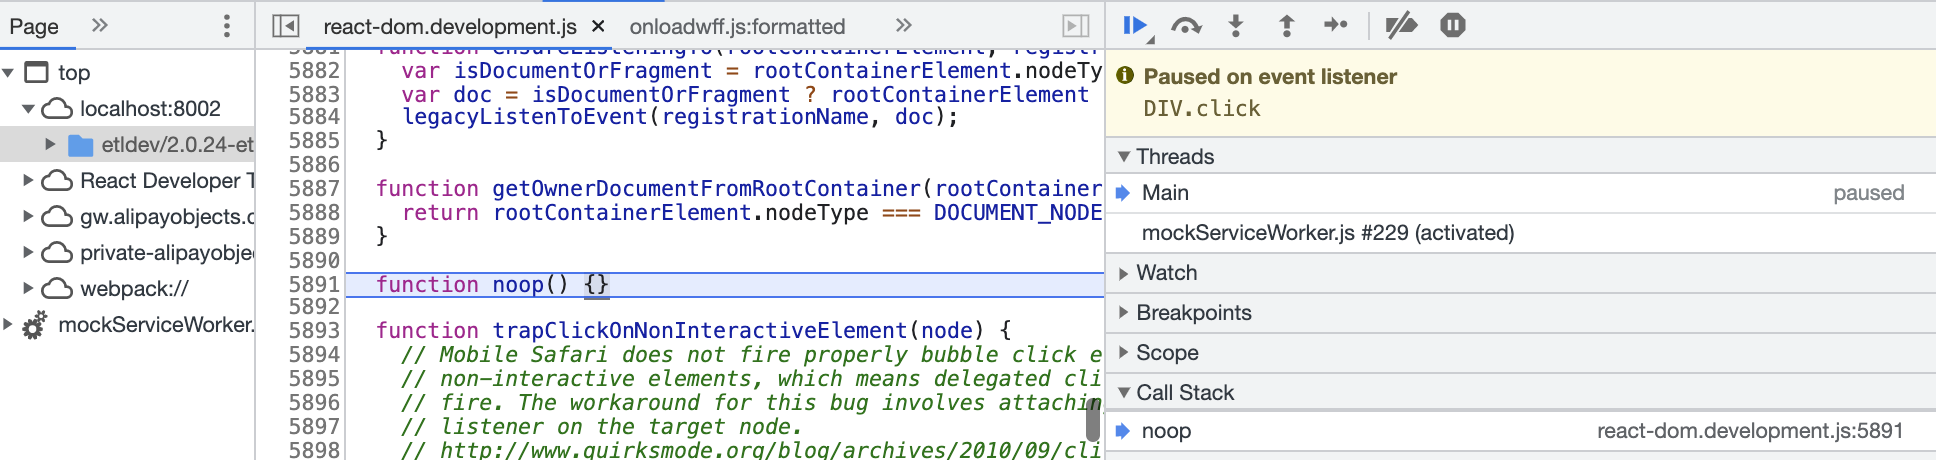The width and height of the screenshot is (1936, 460).
Task: Select the Main thread
Action: pos(1520,193)
